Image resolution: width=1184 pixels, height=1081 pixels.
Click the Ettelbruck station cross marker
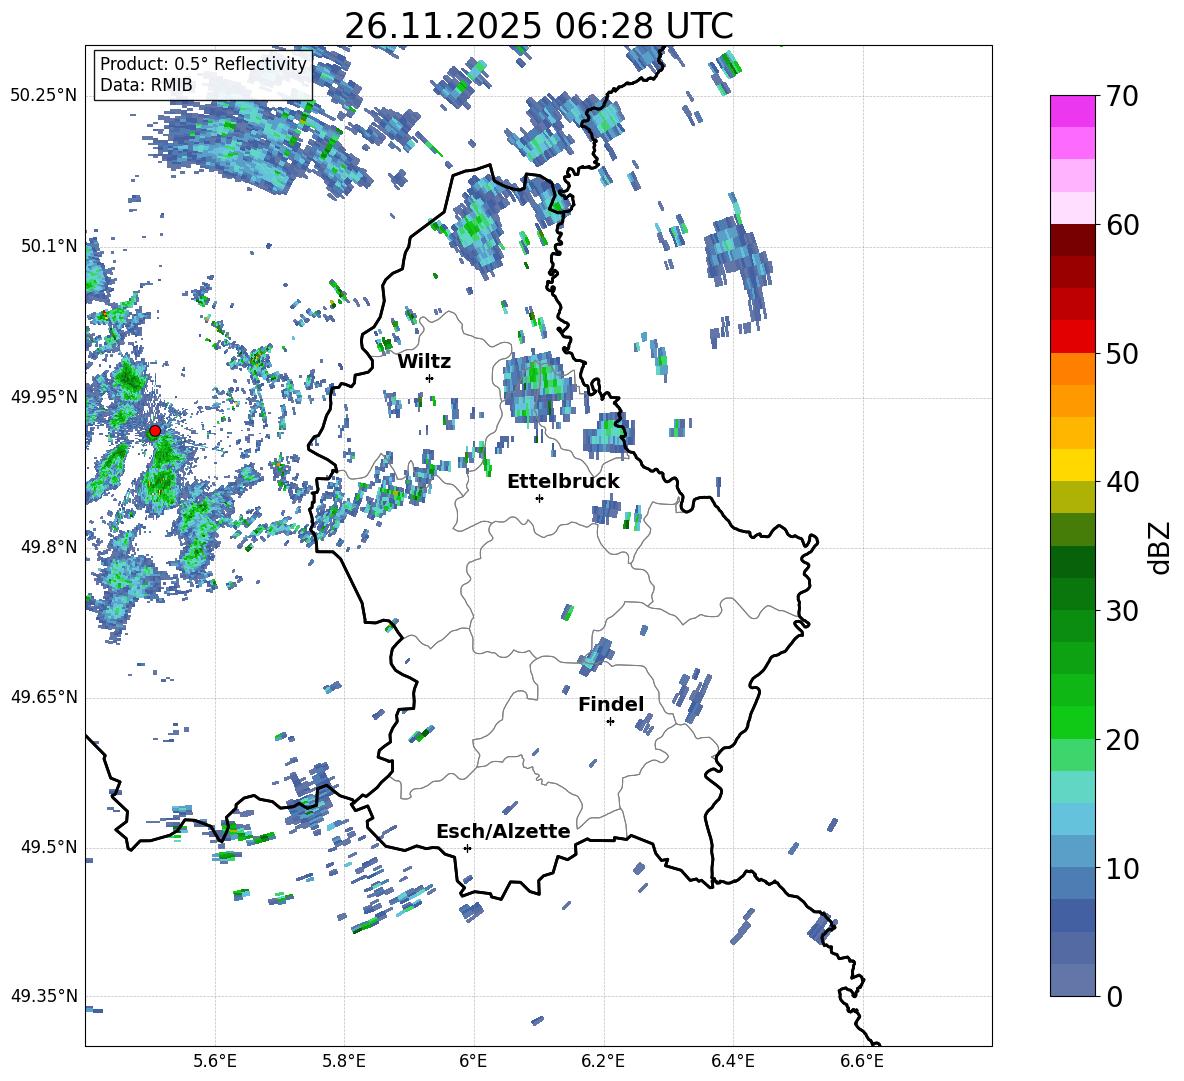click(x=539, y=498)
